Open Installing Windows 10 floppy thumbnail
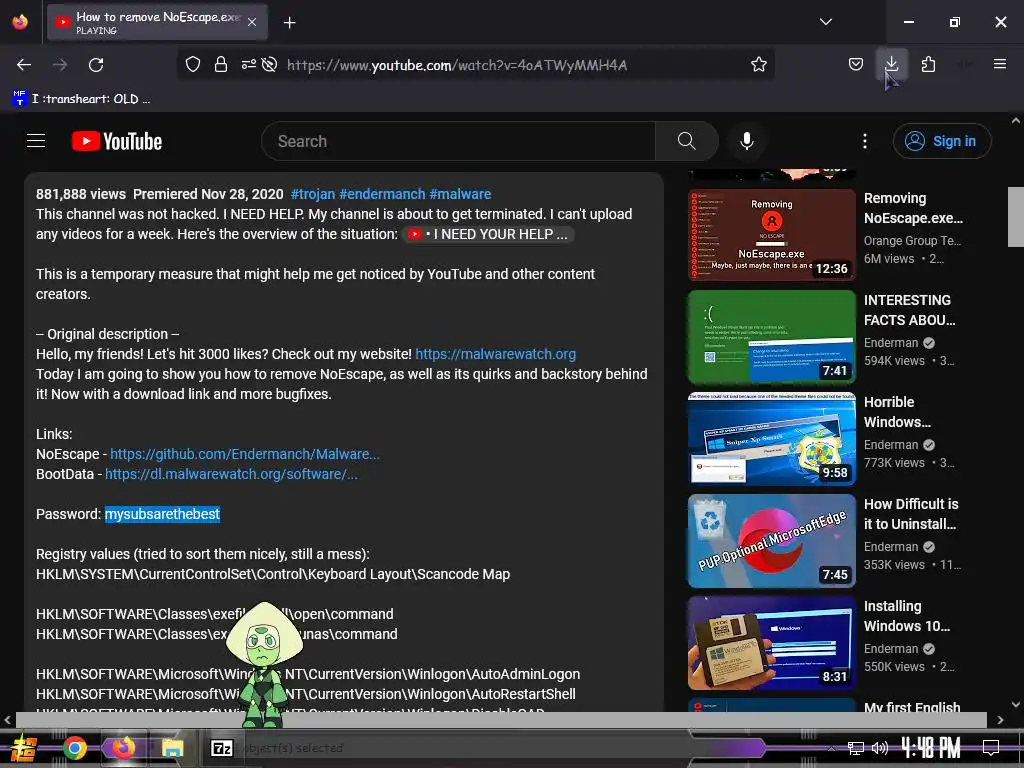The width and height of the screenshot is (1024, 768). click(x=771, y=643)
